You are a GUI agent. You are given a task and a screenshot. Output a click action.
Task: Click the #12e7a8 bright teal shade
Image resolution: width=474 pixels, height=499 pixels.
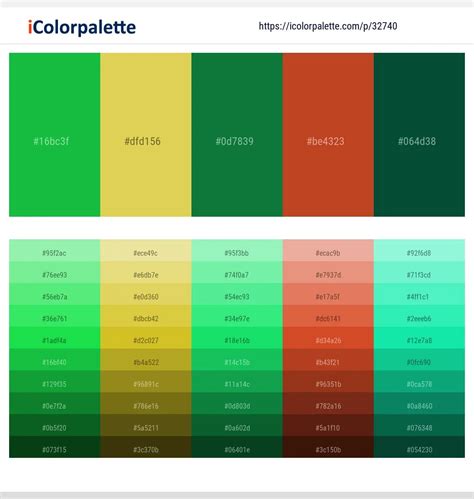[x=419, y=338]
